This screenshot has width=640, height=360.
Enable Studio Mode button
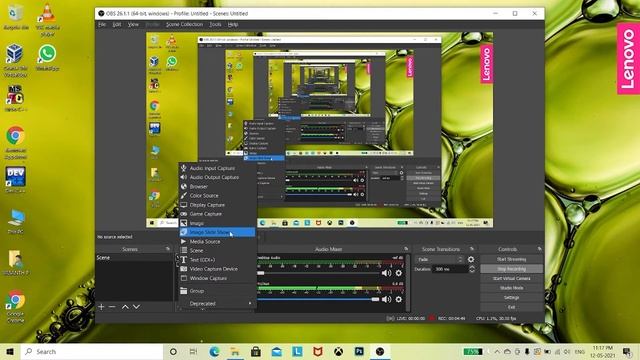point(511,288)
